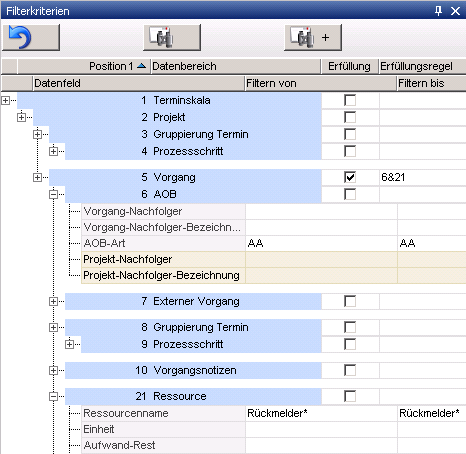
Task: Expand the Vorgangsnotizen node
Action: 53,370
